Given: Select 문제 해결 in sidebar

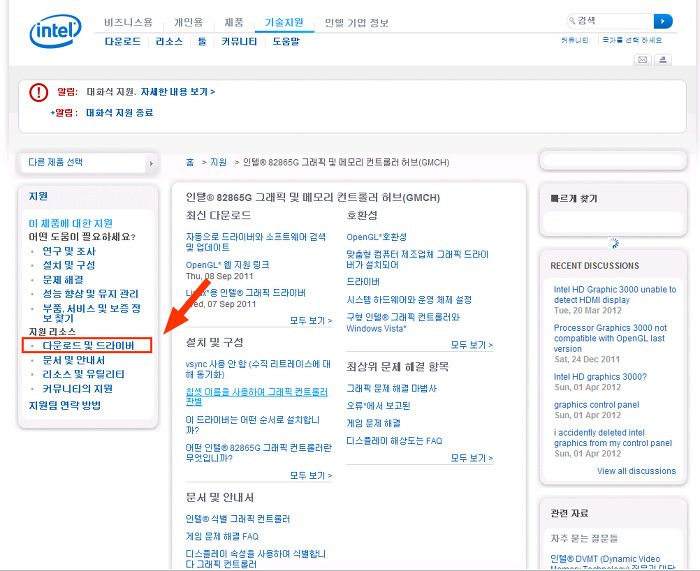Looking at the screenshot, I should click(x=63, y=280).
